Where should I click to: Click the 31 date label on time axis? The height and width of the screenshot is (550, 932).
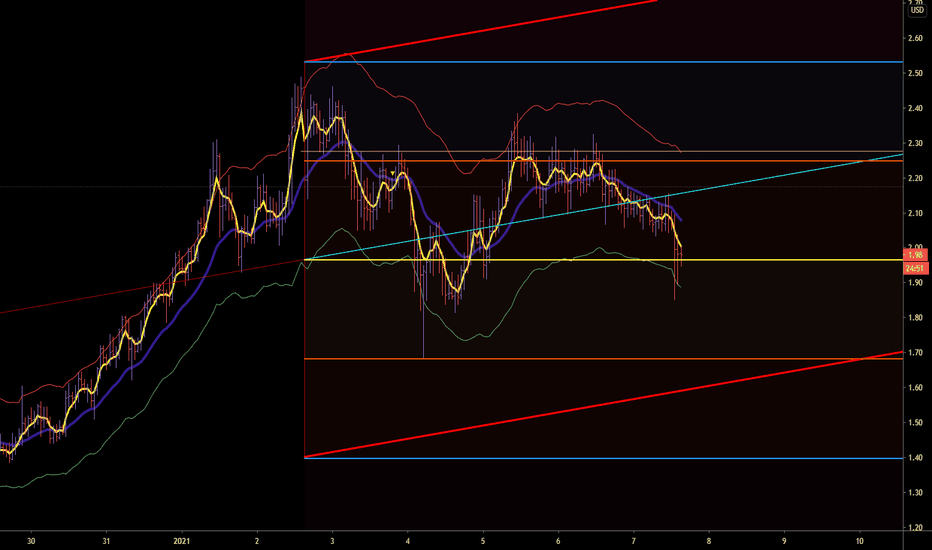(x=106, y=541)
